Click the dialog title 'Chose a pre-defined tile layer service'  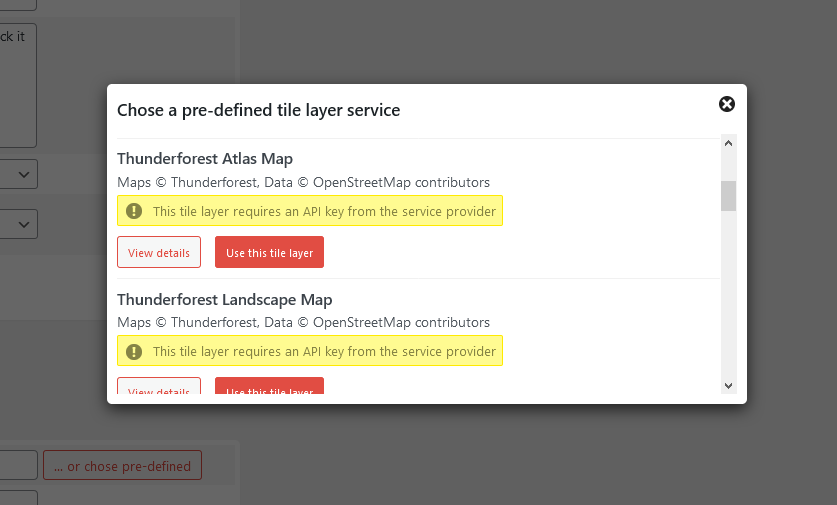tap(258, 110)
